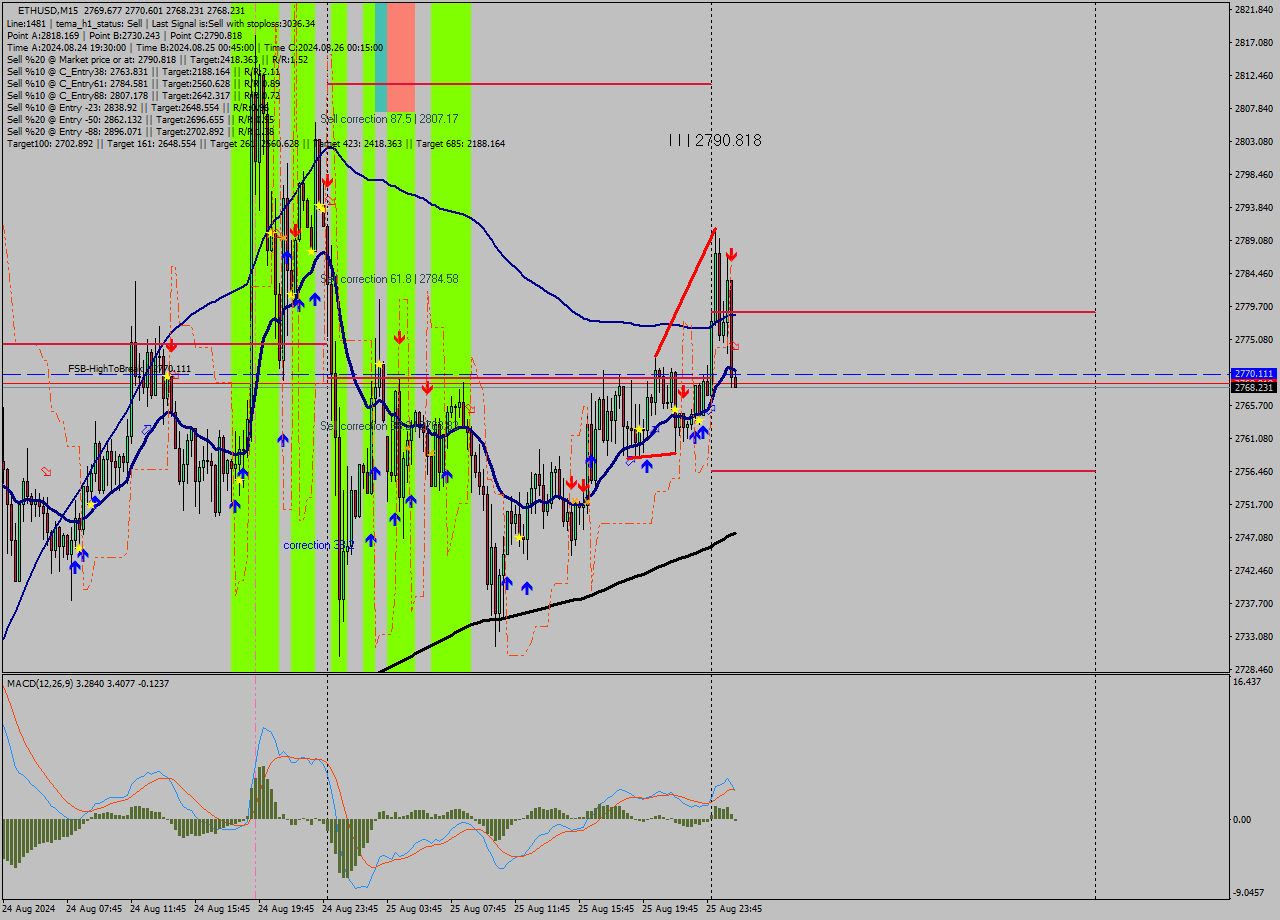The image size is (1280, 920).
Task: Click the '24 Aug 11:45' time axis label
Action: 158,909
